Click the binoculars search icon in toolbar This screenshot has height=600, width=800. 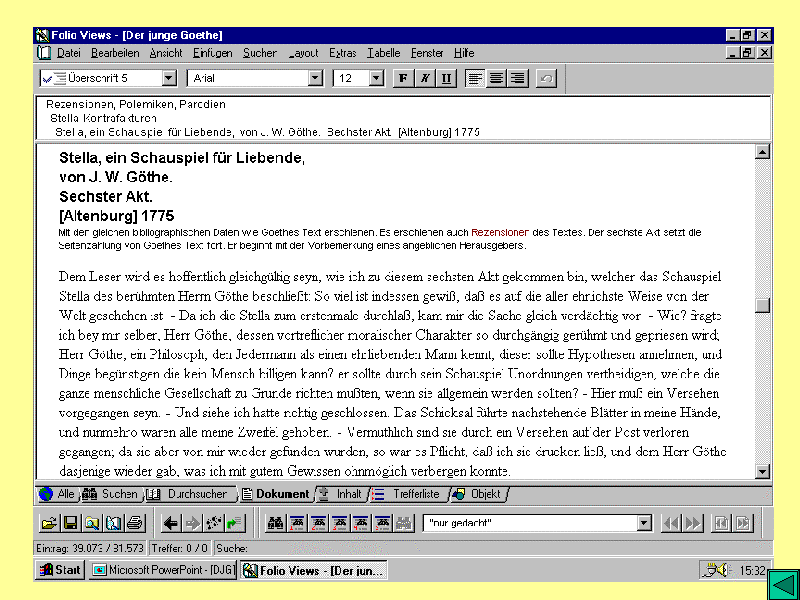pos(276,523)
